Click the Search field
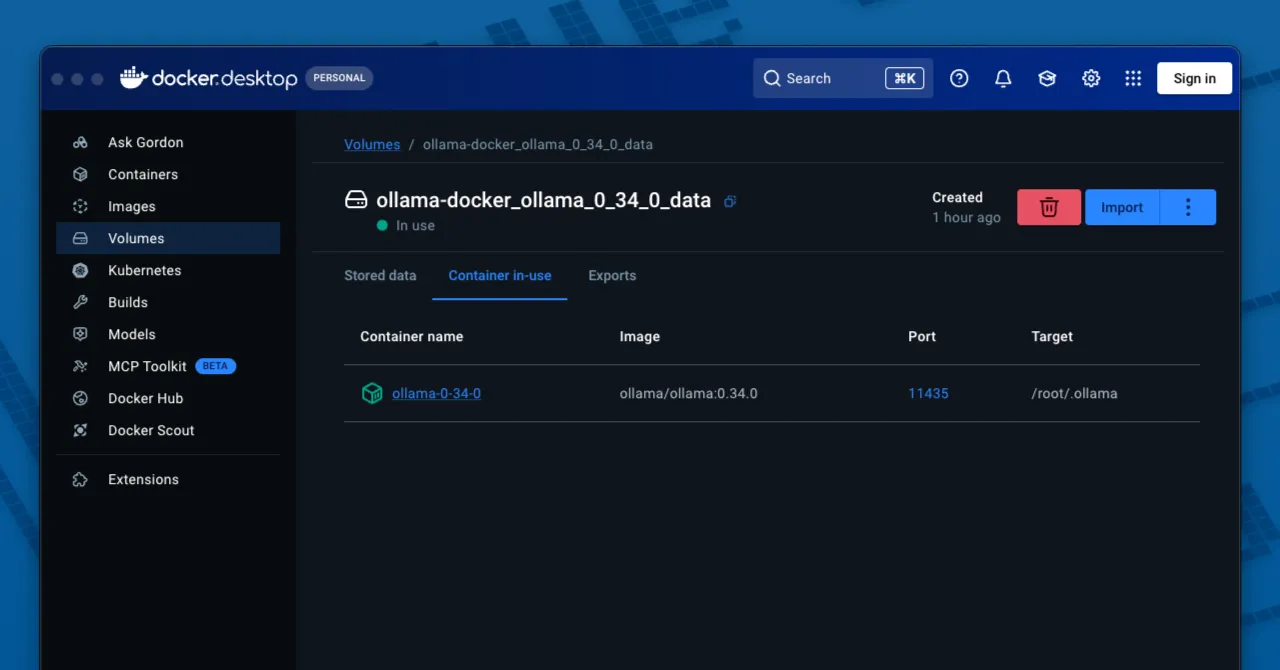 pyautogui.click(x=843, y=78)
